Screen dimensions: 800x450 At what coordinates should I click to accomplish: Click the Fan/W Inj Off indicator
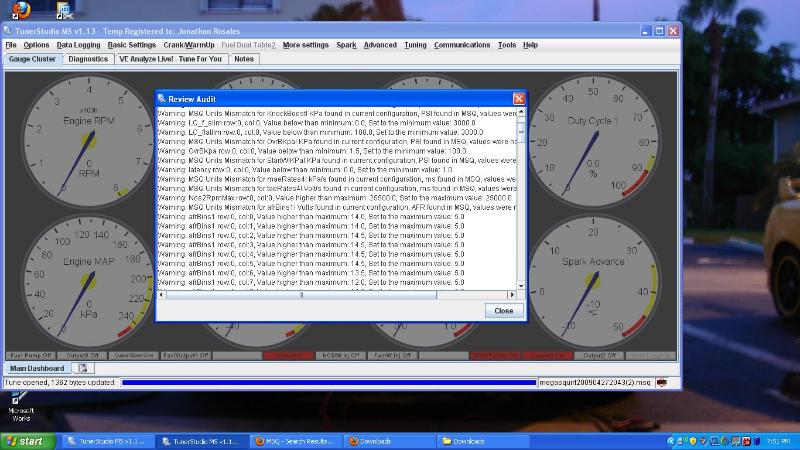(392, 355)
